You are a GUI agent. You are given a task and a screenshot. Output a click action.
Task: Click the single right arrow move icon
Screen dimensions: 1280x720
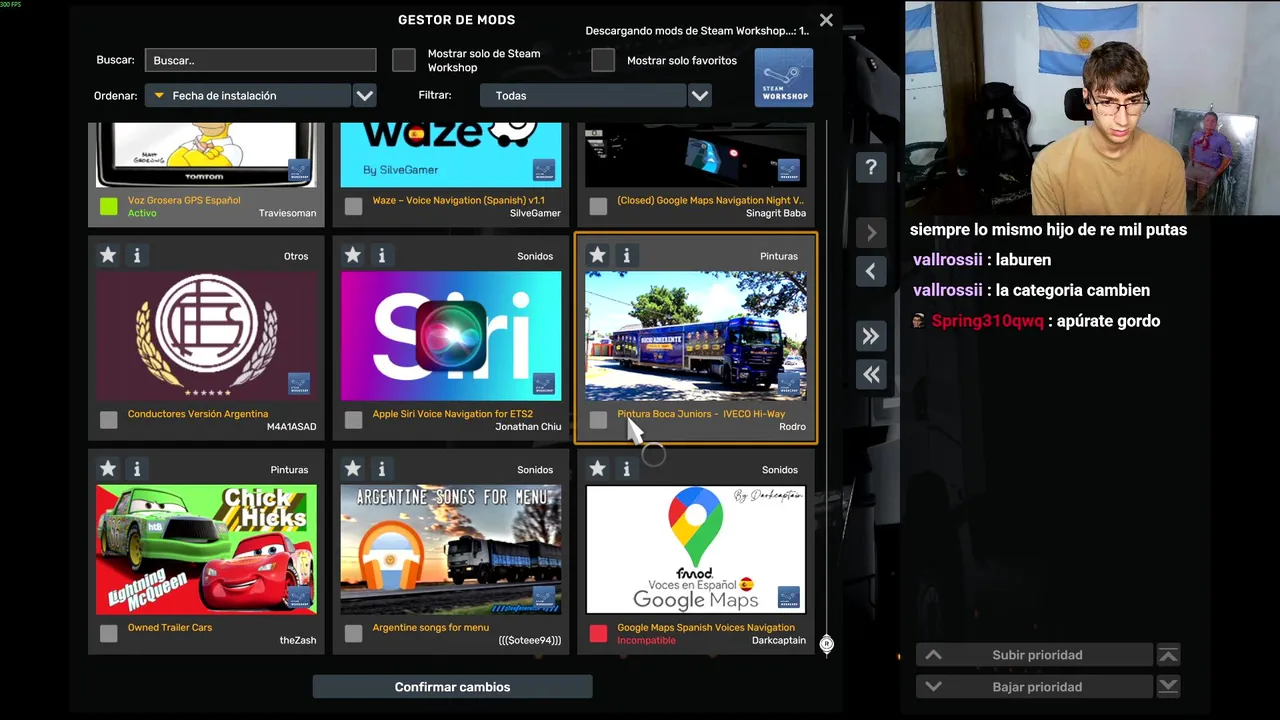[871, 233]
